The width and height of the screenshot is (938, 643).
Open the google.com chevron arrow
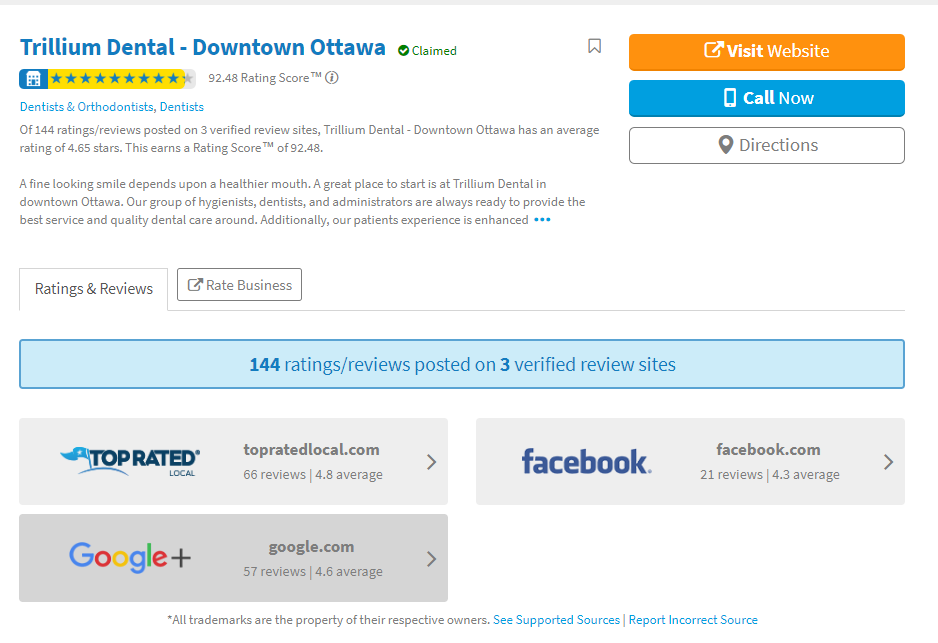tap(431, 559)
